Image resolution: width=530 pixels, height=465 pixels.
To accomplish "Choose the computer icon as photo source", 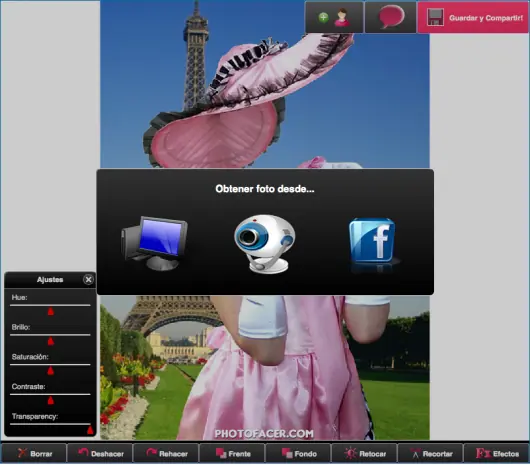I will click(x=154, y=243).
